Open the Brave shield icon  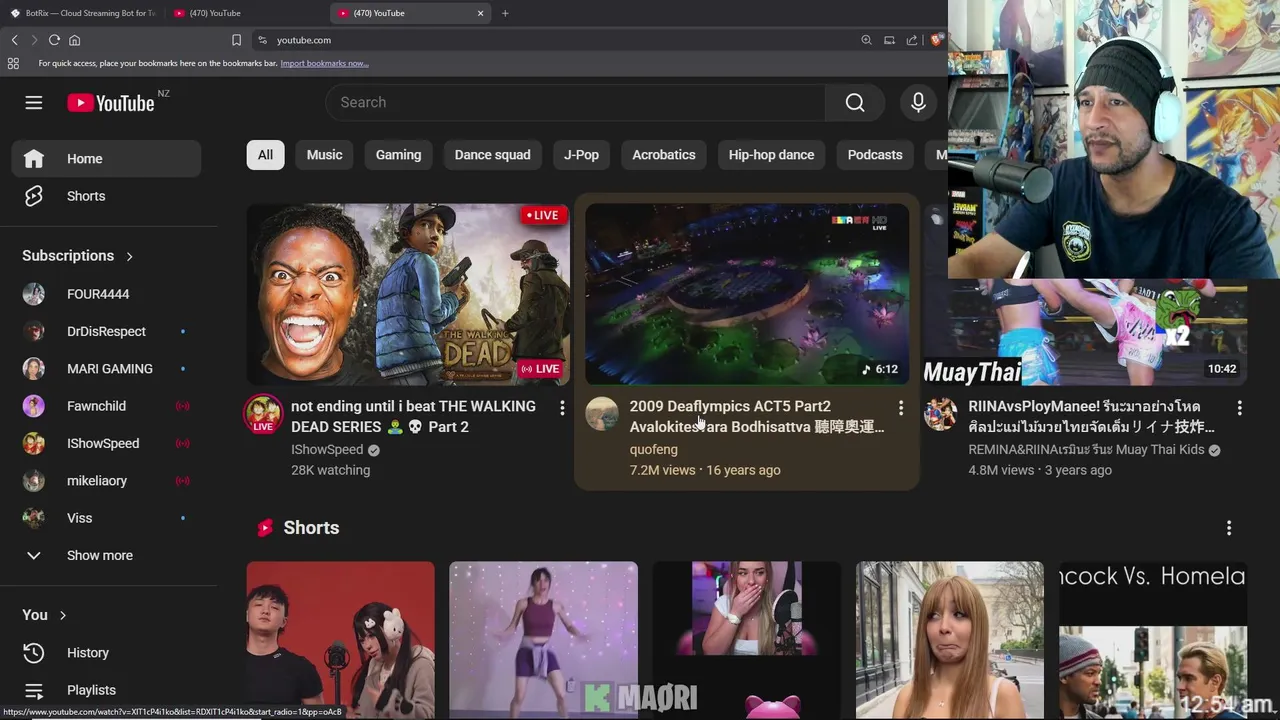[936, 40]
